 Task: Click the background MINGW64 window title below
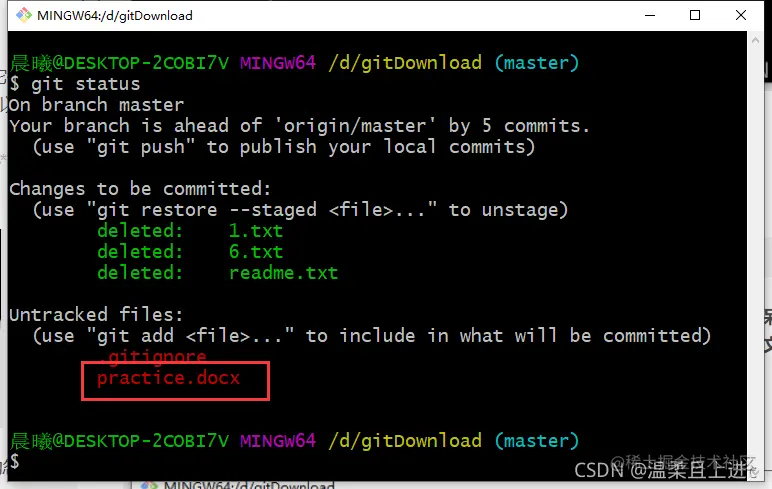point(249,486)
